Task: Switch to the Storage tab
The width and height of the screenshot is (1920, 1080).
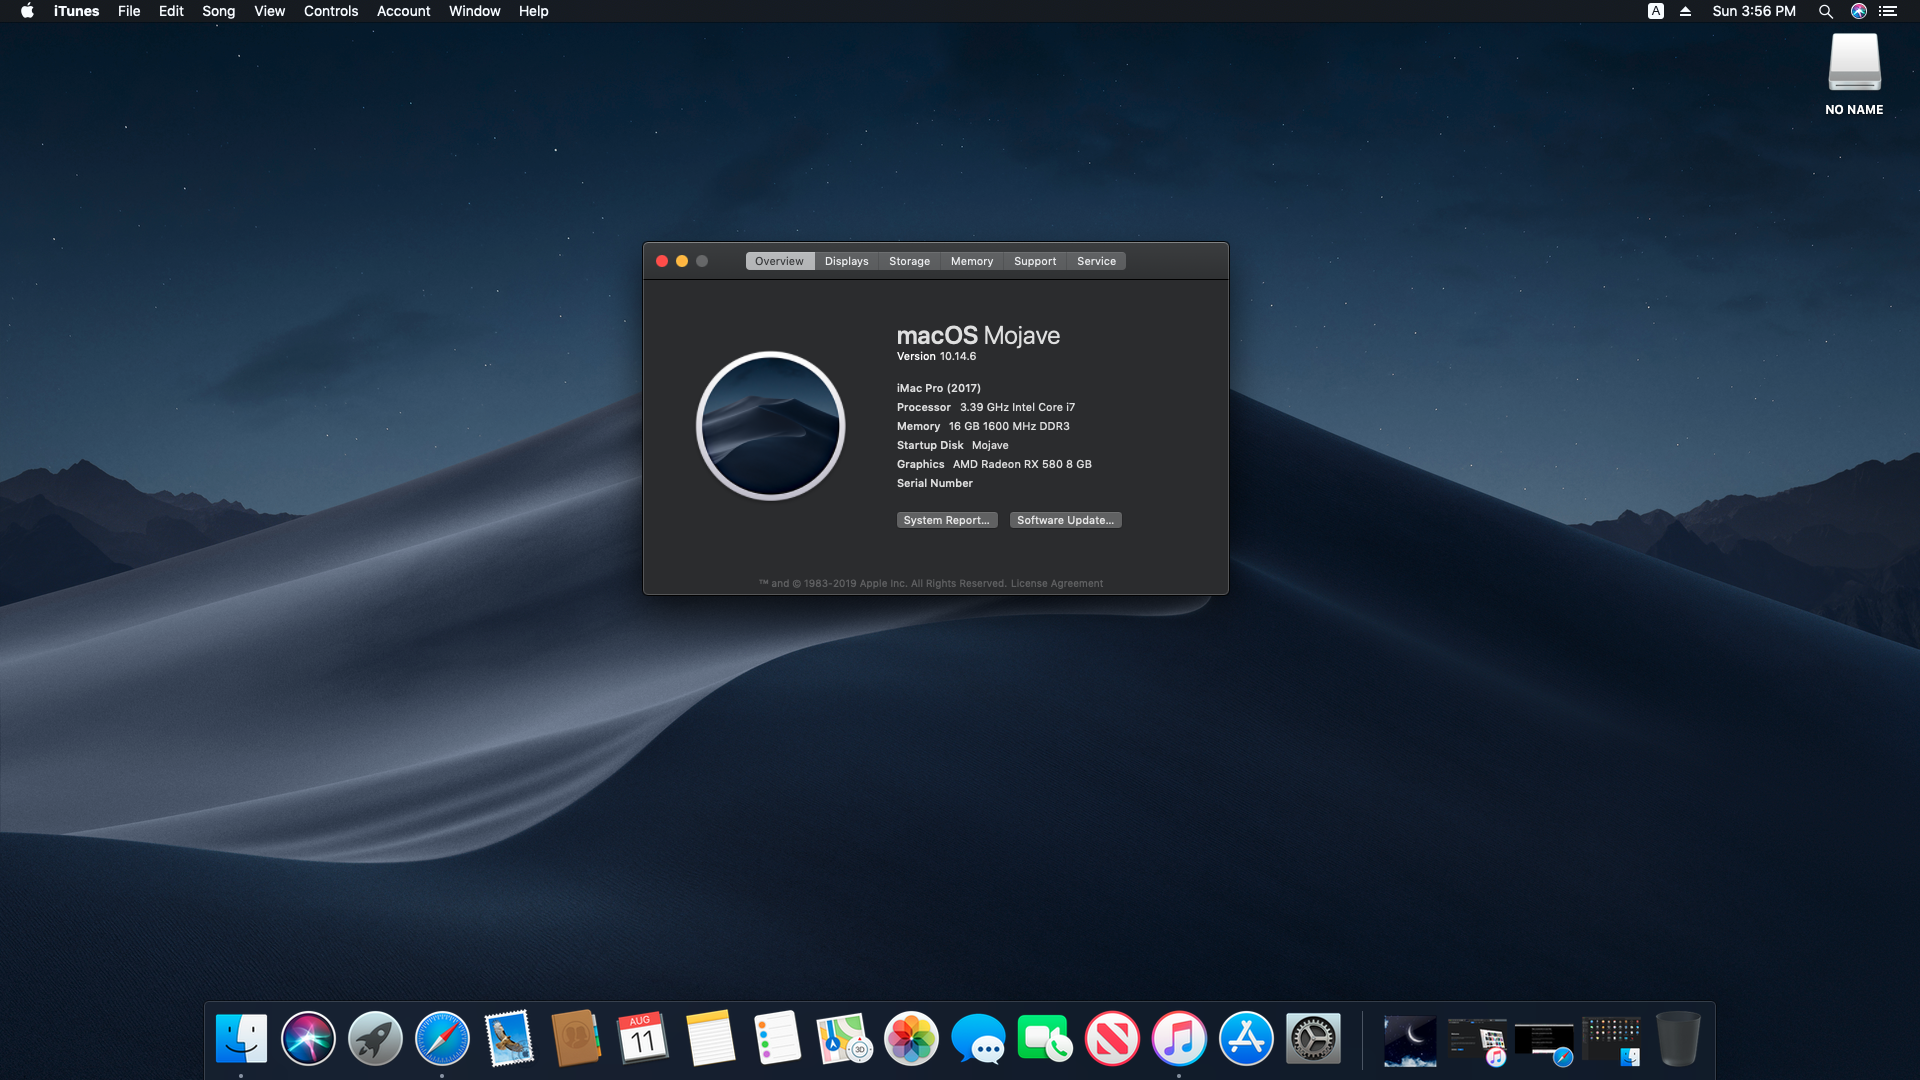Action: click(909, 261)
